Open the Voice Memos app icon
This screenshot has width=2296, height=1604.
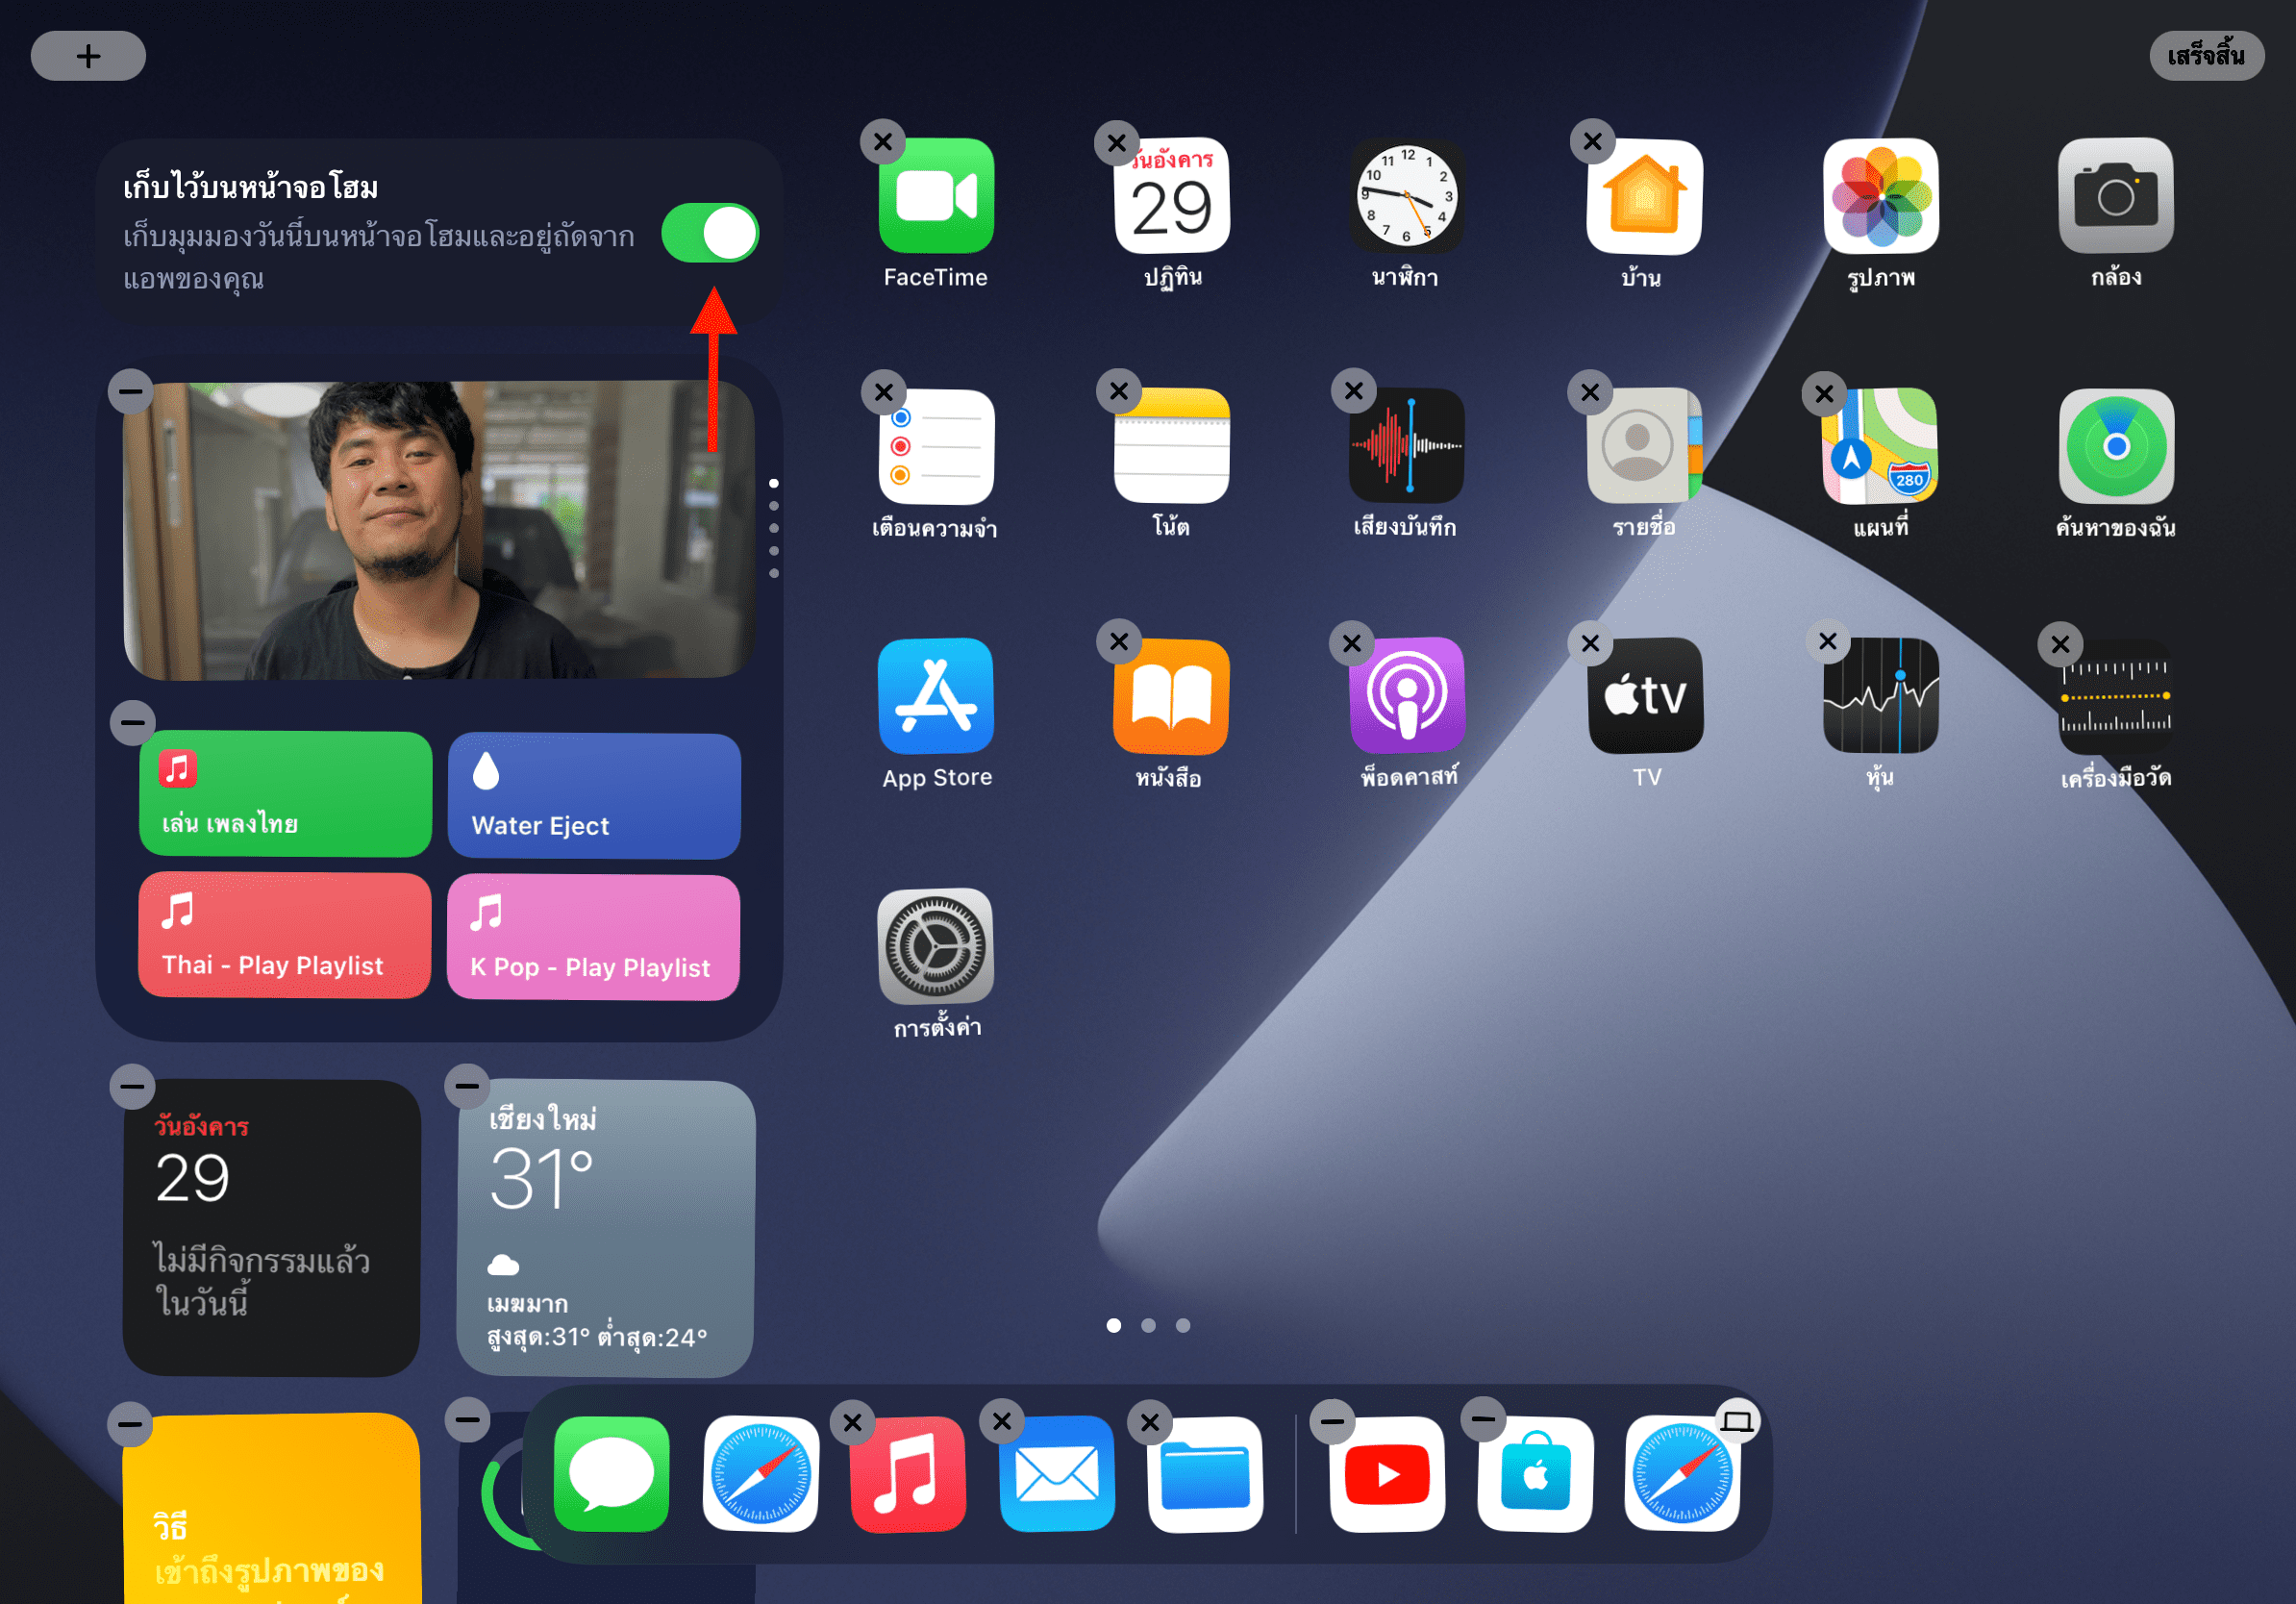point(1406,446)
